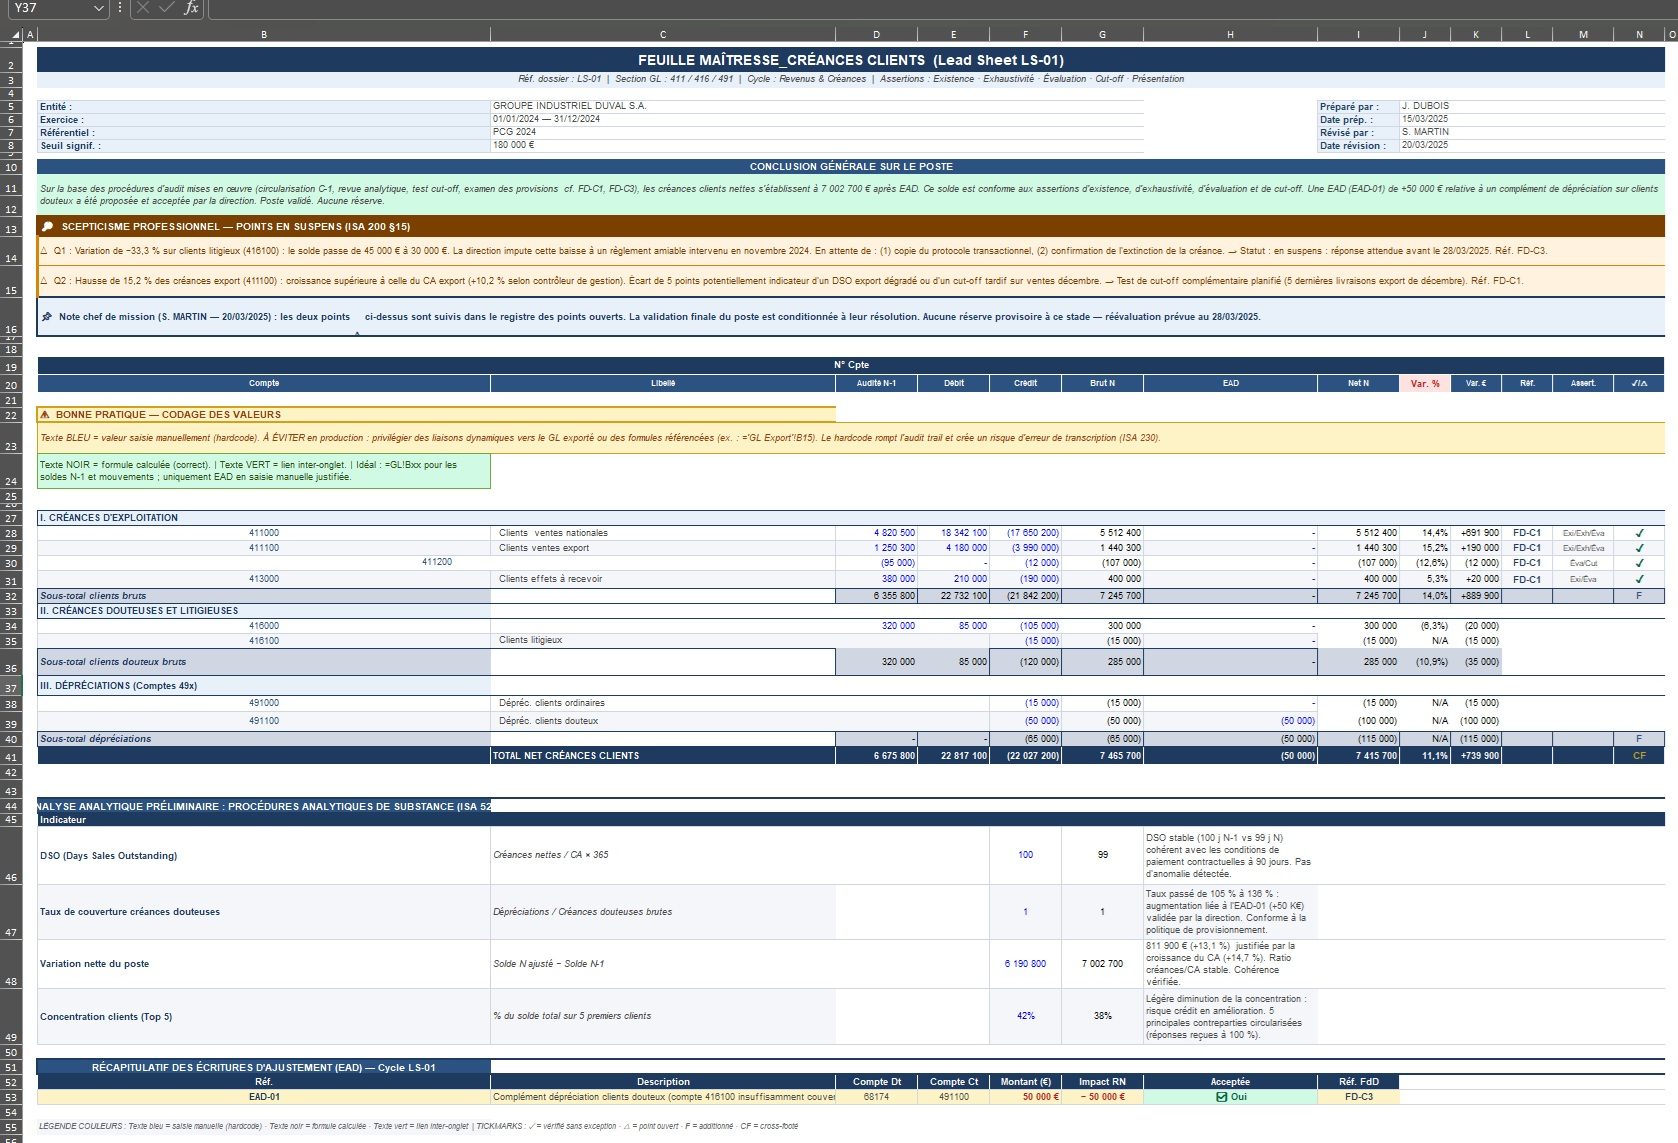Image resolution: width=1678 pixels, height=1143 pixels.
Task: Select GROUPE INDUSTRIEL DUVAL S.A. cell
Action: (x=817, y=106)
